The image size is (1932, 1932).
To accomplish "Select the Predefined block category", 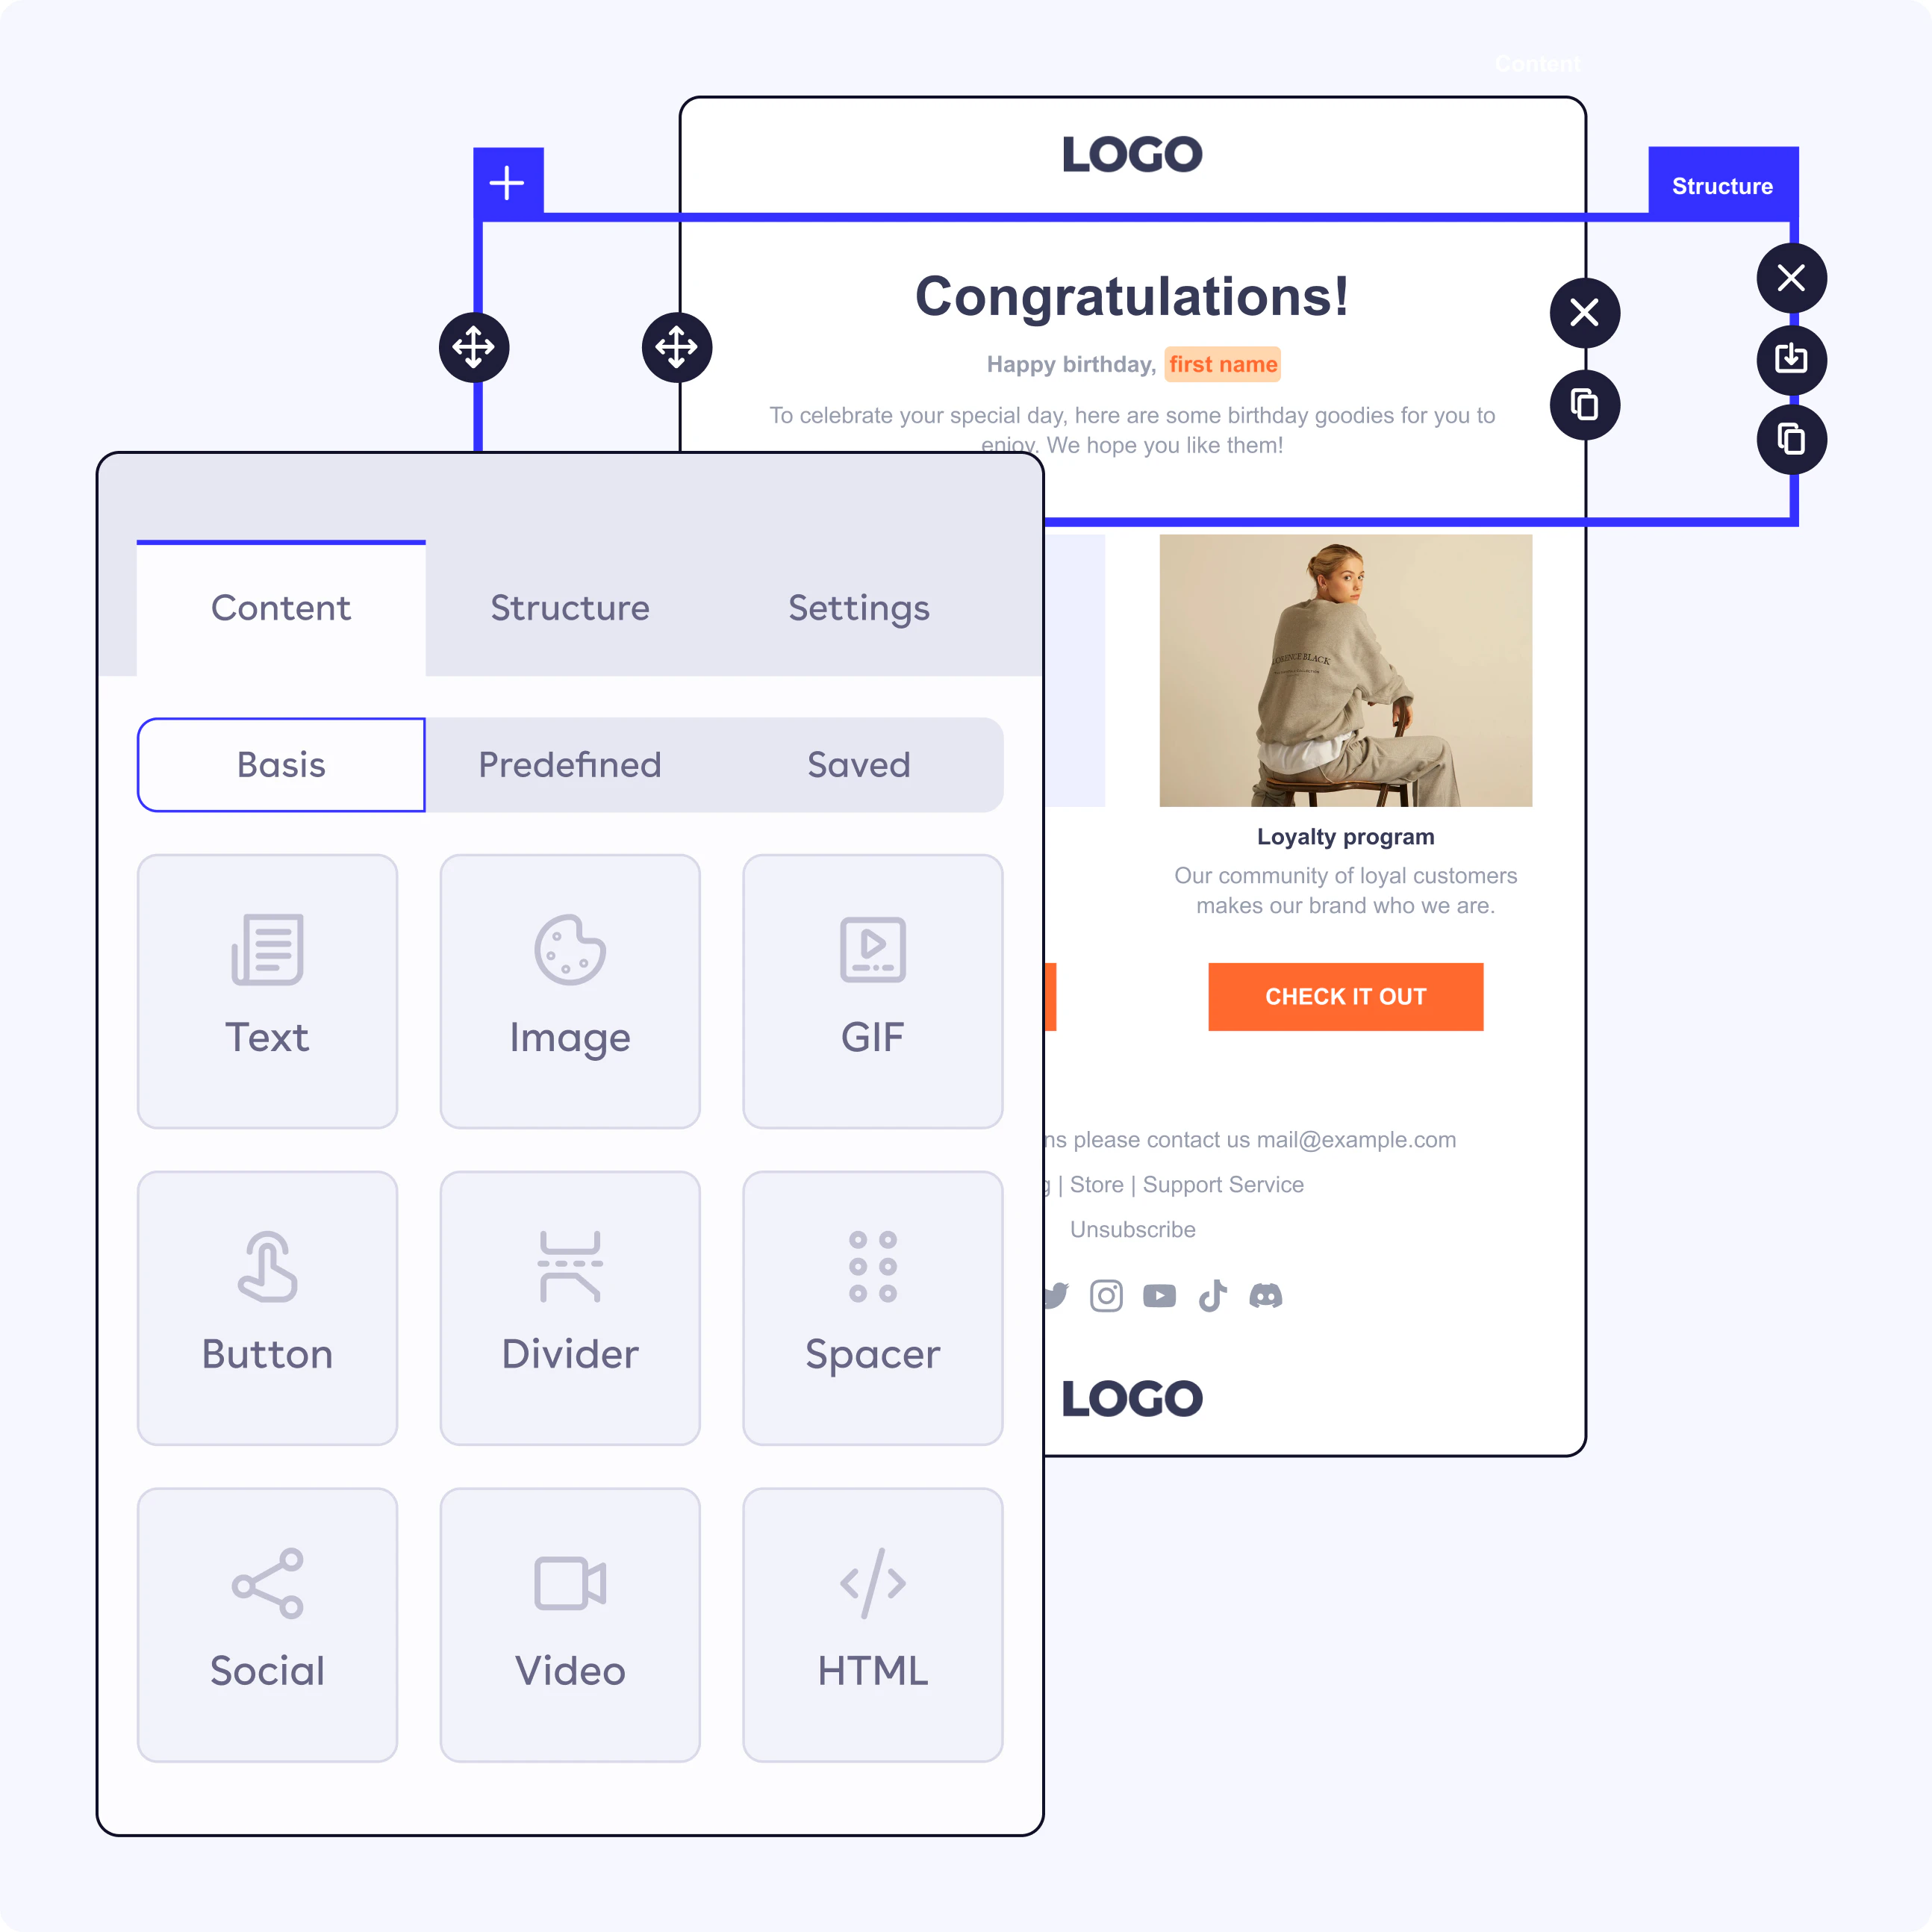I will point(570,766).
